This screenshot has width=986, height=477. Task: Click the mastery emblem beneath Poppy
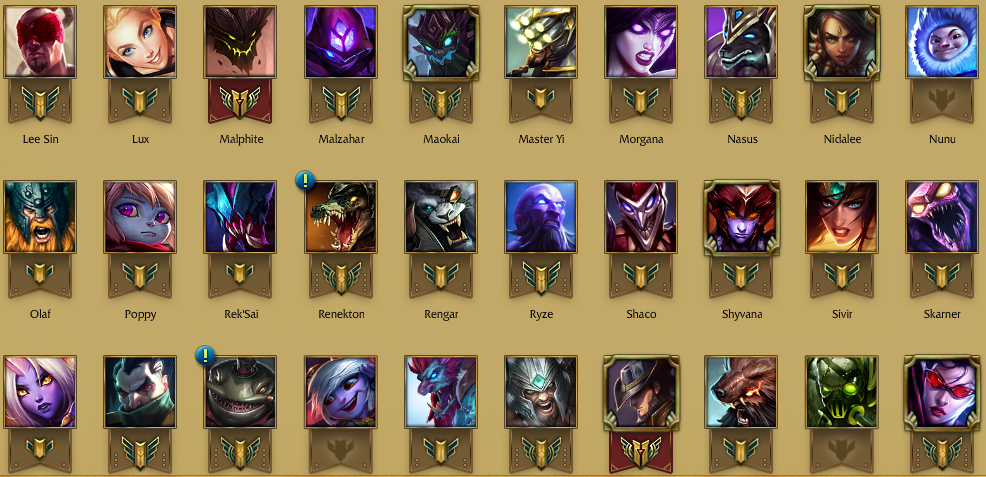(x=140, y=277)
